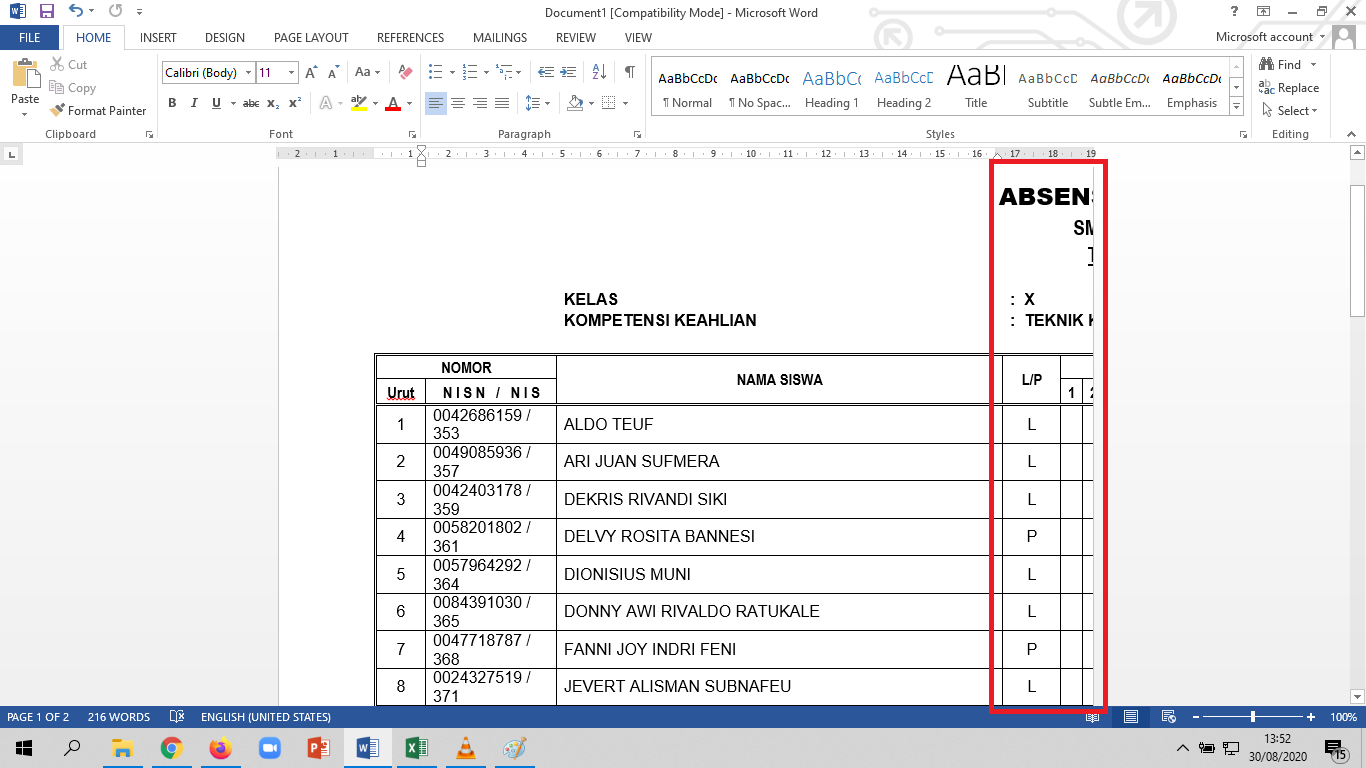
Task: Apply subscript formatting
Action: point(275,103)
